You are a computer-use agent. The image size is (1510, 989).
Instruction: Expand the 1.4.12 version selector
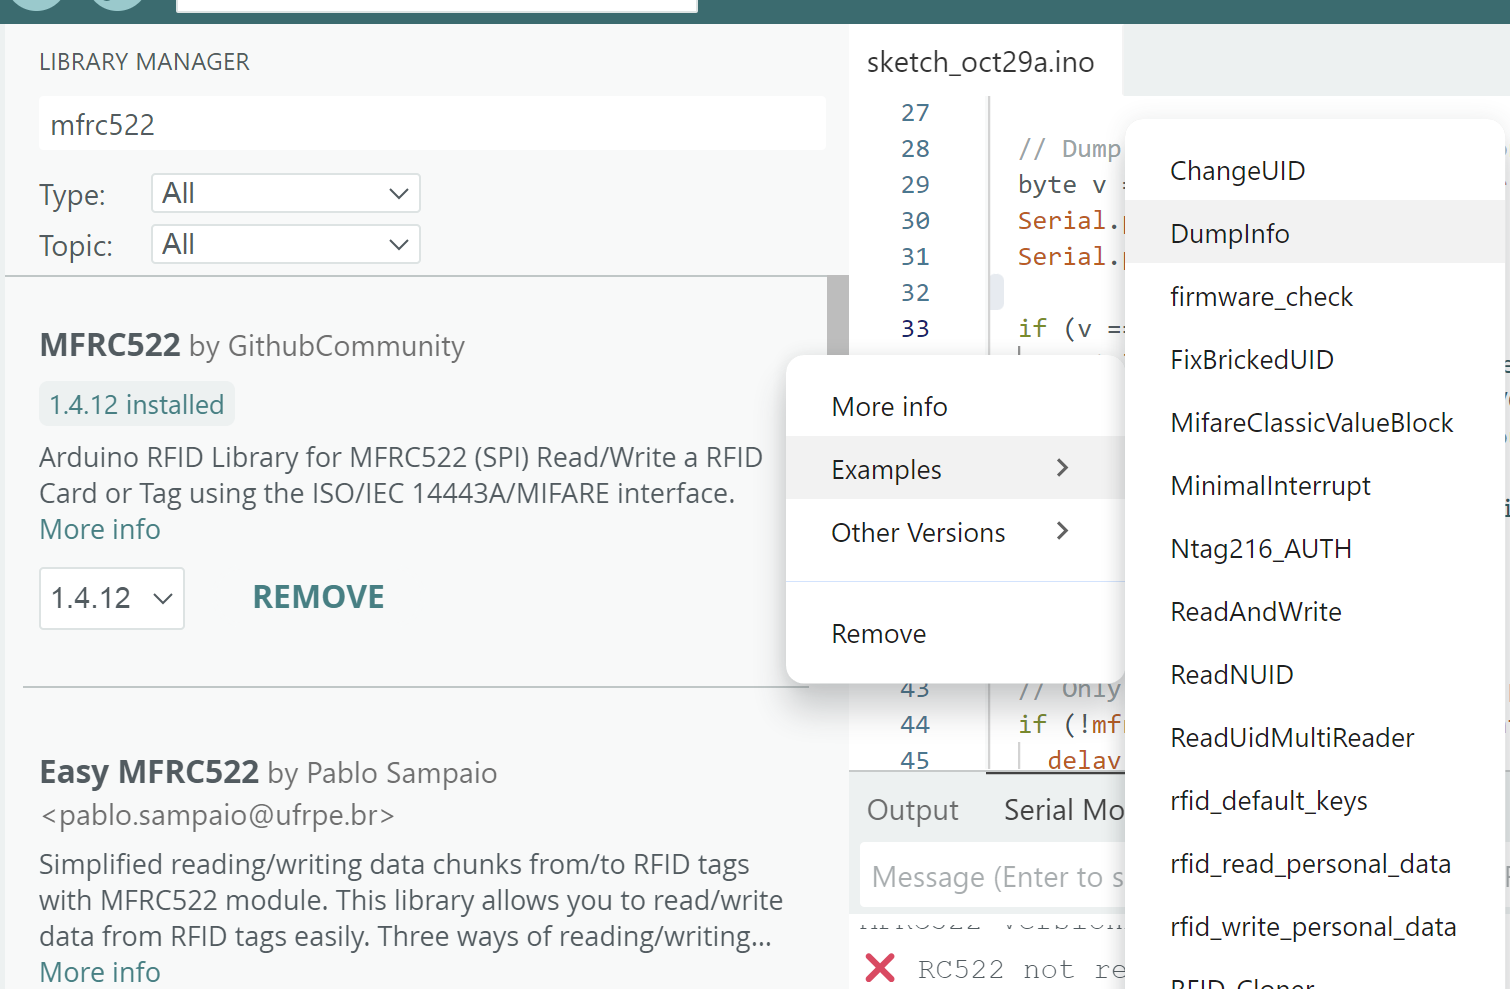click(x=112, y=598)
